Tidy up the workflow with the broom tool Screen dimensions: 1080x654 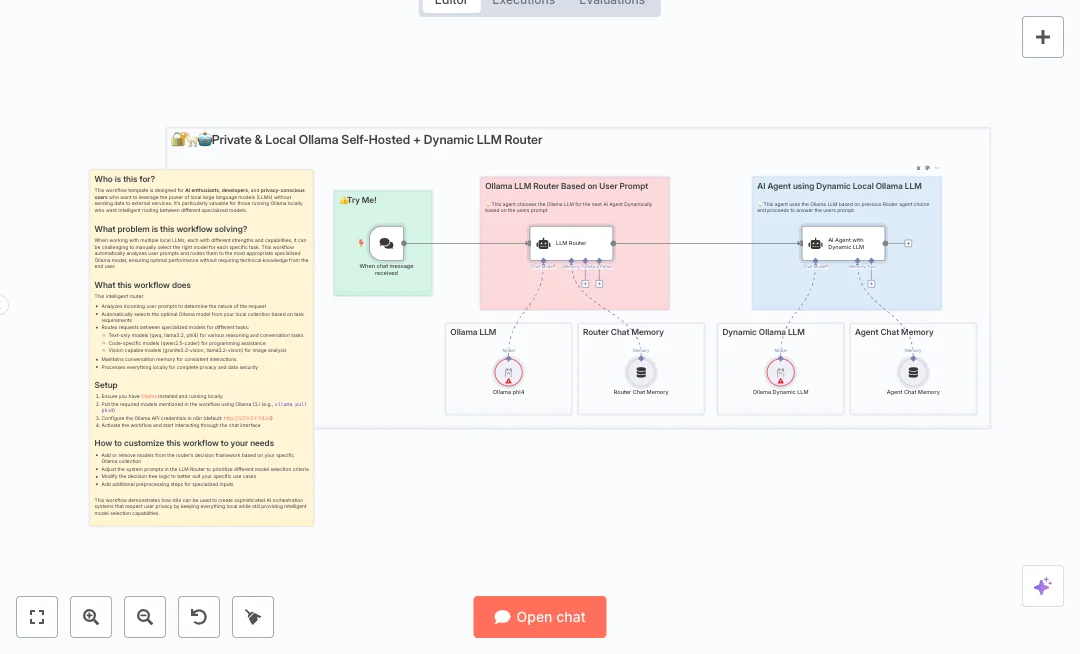tap(253, 617)
